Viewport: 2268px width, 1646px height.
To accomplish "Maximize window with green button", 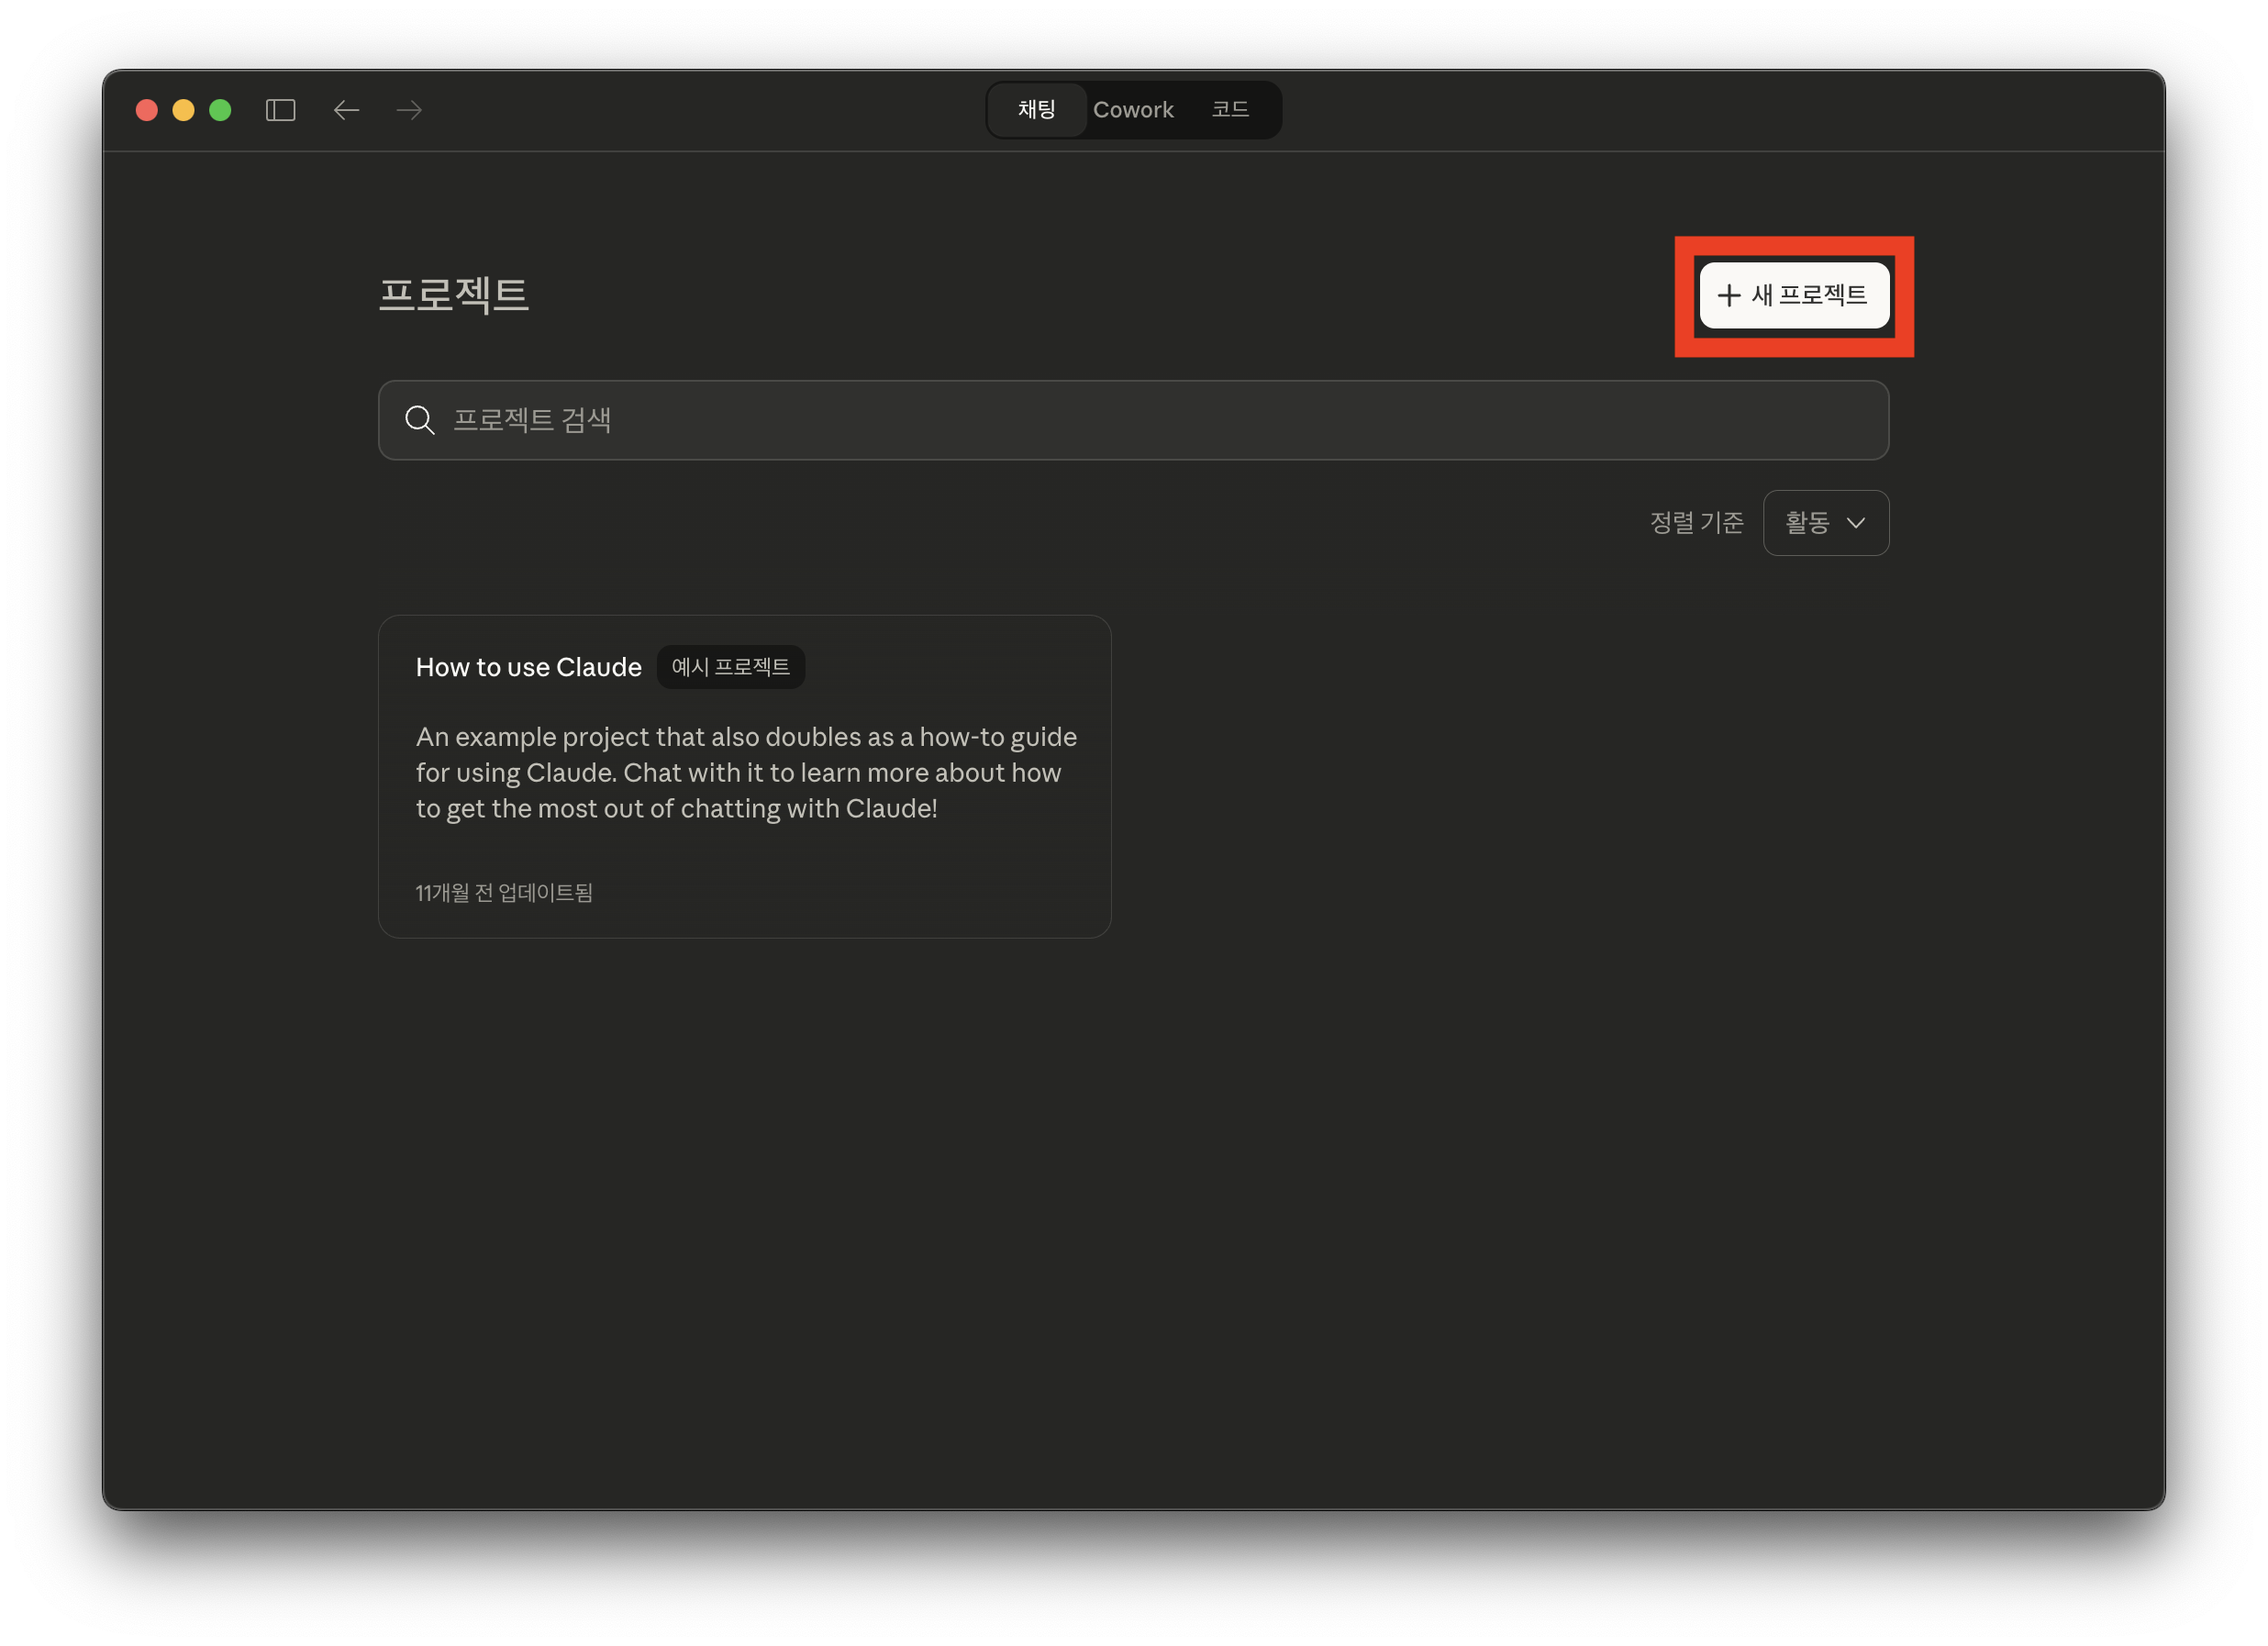I will (221, 110).
